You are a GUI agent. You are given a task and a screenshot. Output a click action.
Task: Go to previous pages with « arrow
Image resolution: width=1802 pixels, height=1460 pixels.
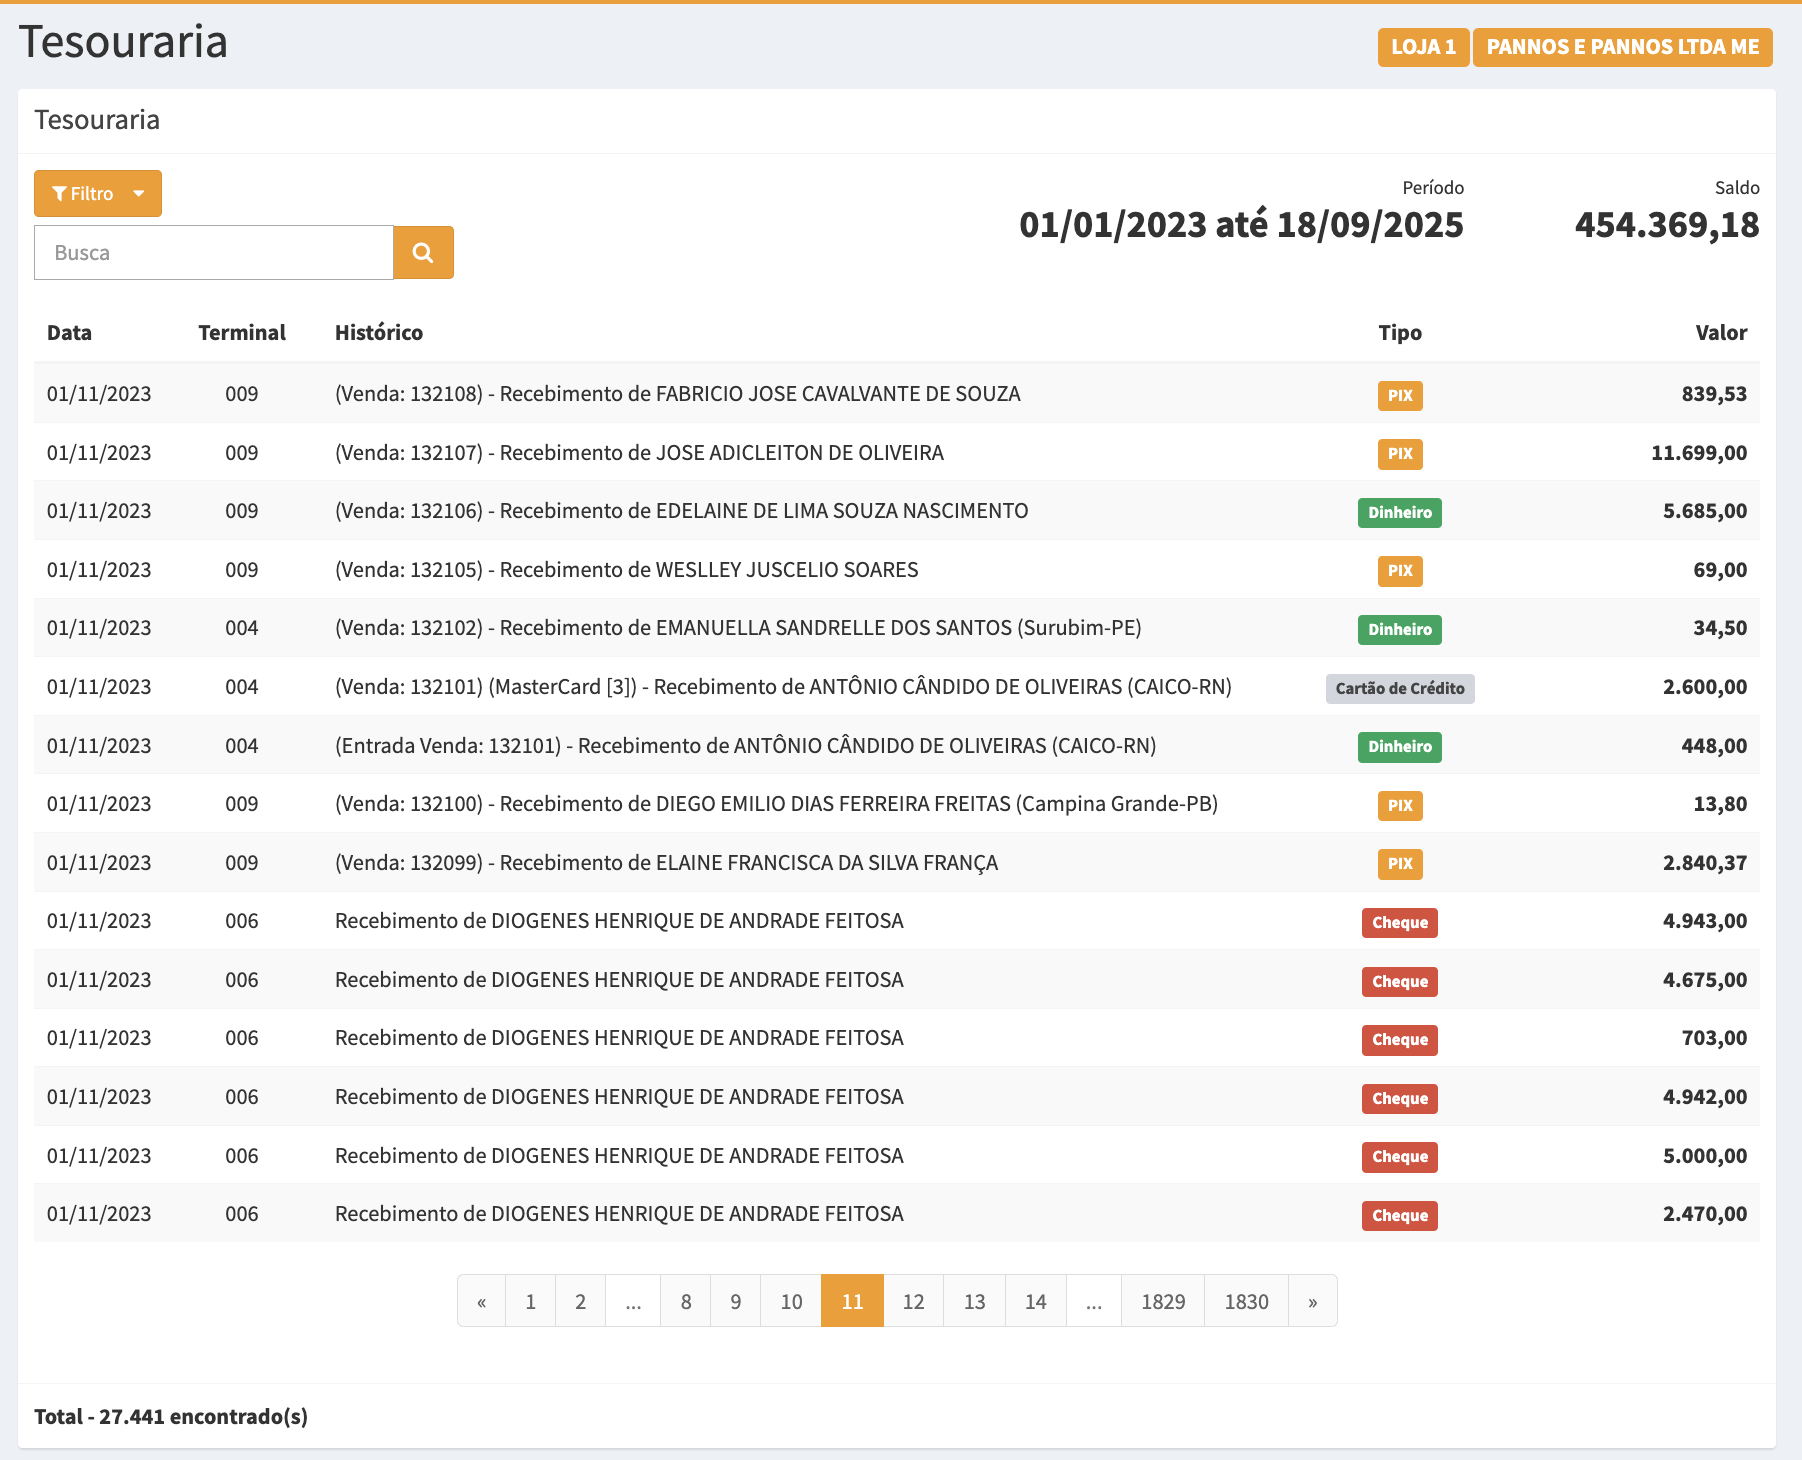pos(482,1301)
